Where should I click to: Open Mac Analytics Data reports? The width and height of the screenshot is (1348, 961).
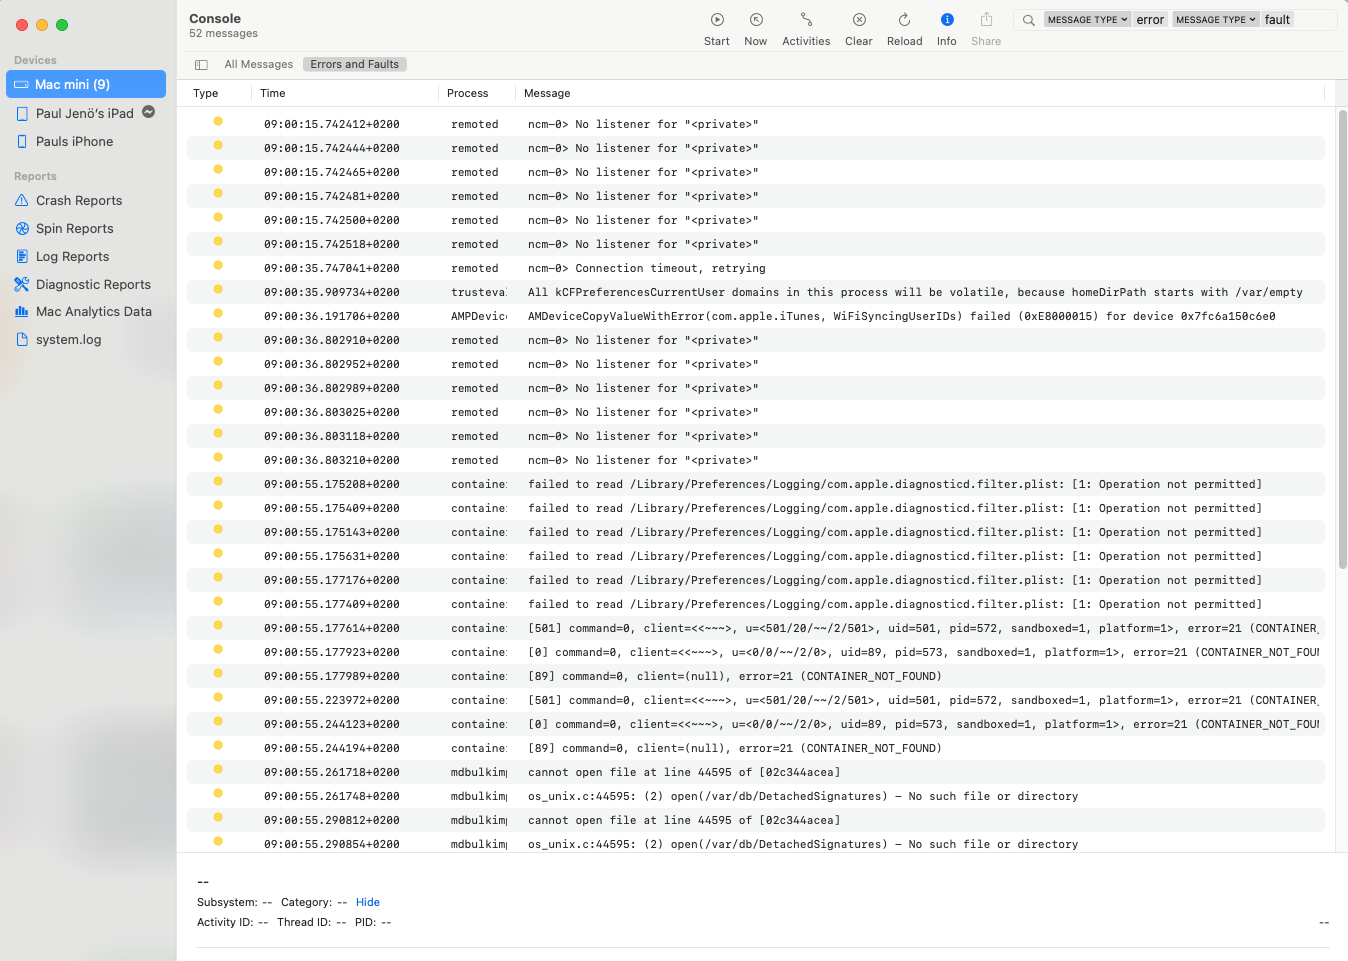tap(94, 312)
